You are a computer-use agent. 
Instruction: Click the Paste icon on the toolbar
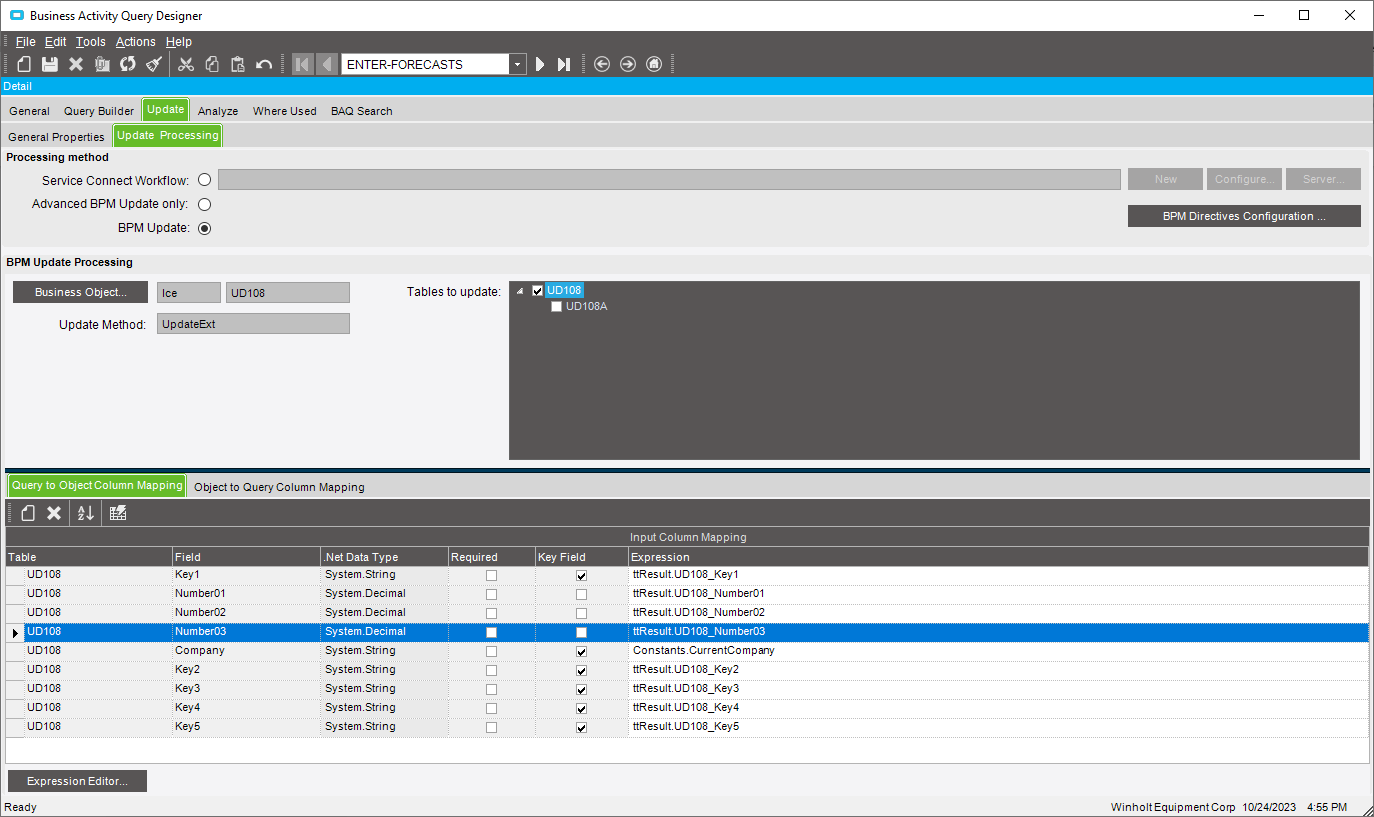pyautogui.click(x=238, y=63)
